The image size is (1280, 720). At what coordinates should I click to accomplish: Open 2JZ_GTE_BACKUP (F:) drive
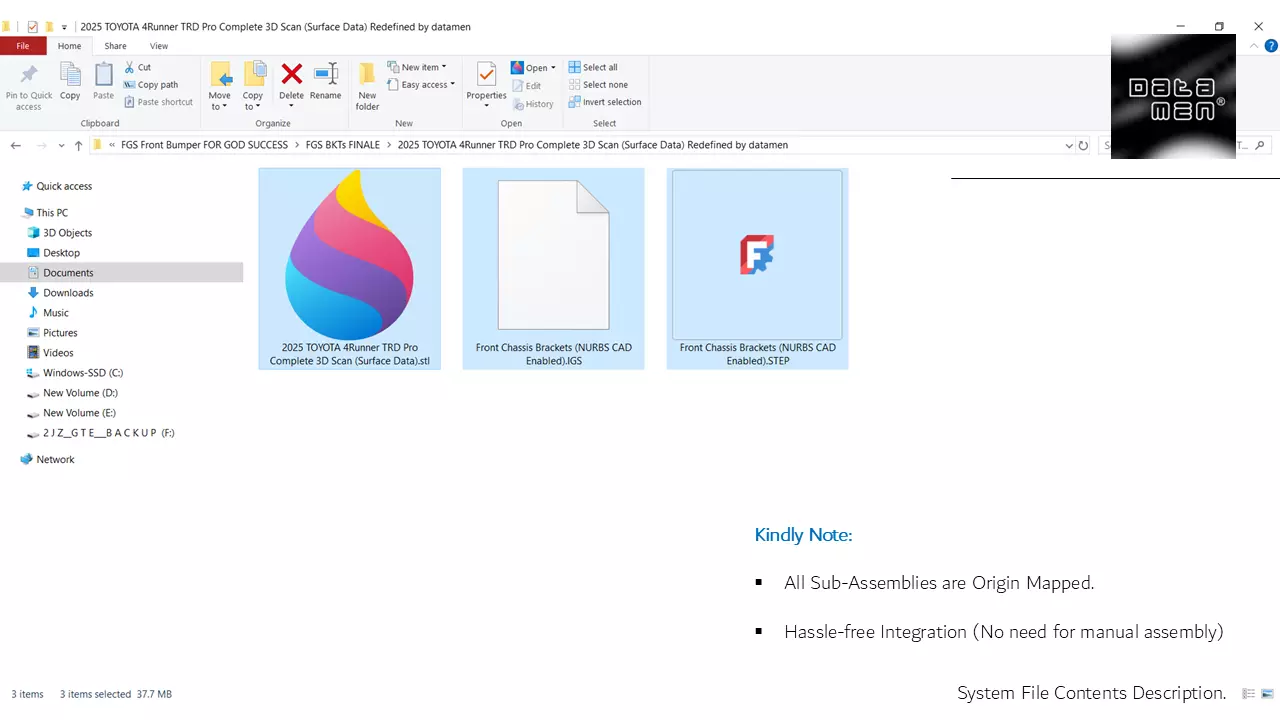(x=108, y=433)
